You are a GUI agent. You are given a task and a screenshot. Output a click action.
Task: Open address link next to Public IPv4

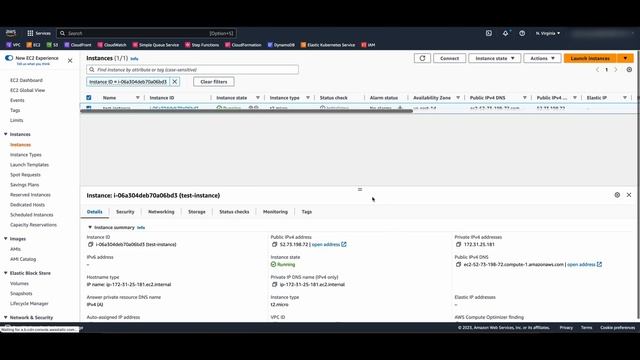pos(329,244)
